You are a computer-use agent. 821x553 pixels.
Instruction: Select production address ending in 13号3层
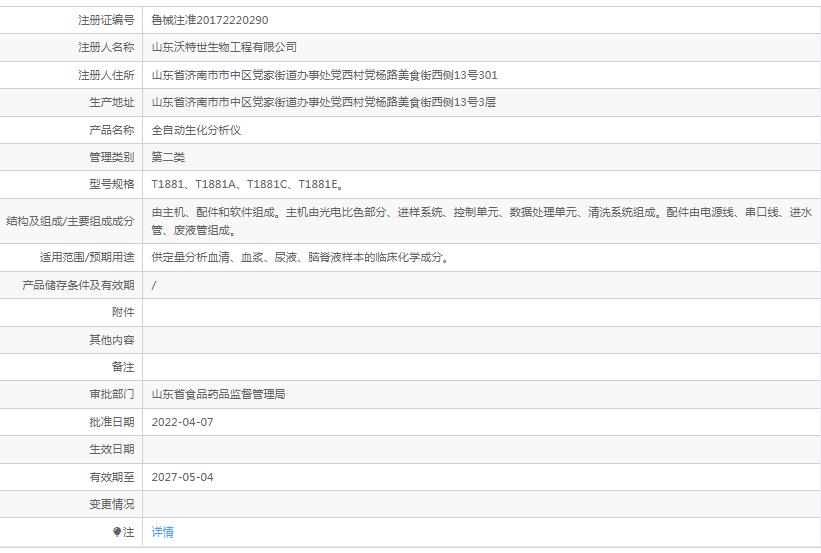coord(324,102)
